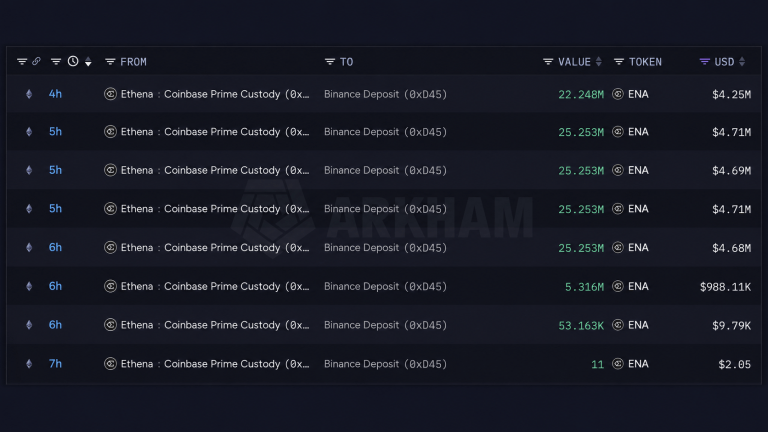Click ENA token icon in 5.316M row
The image size is (768, 432).
tap(618, 287)
